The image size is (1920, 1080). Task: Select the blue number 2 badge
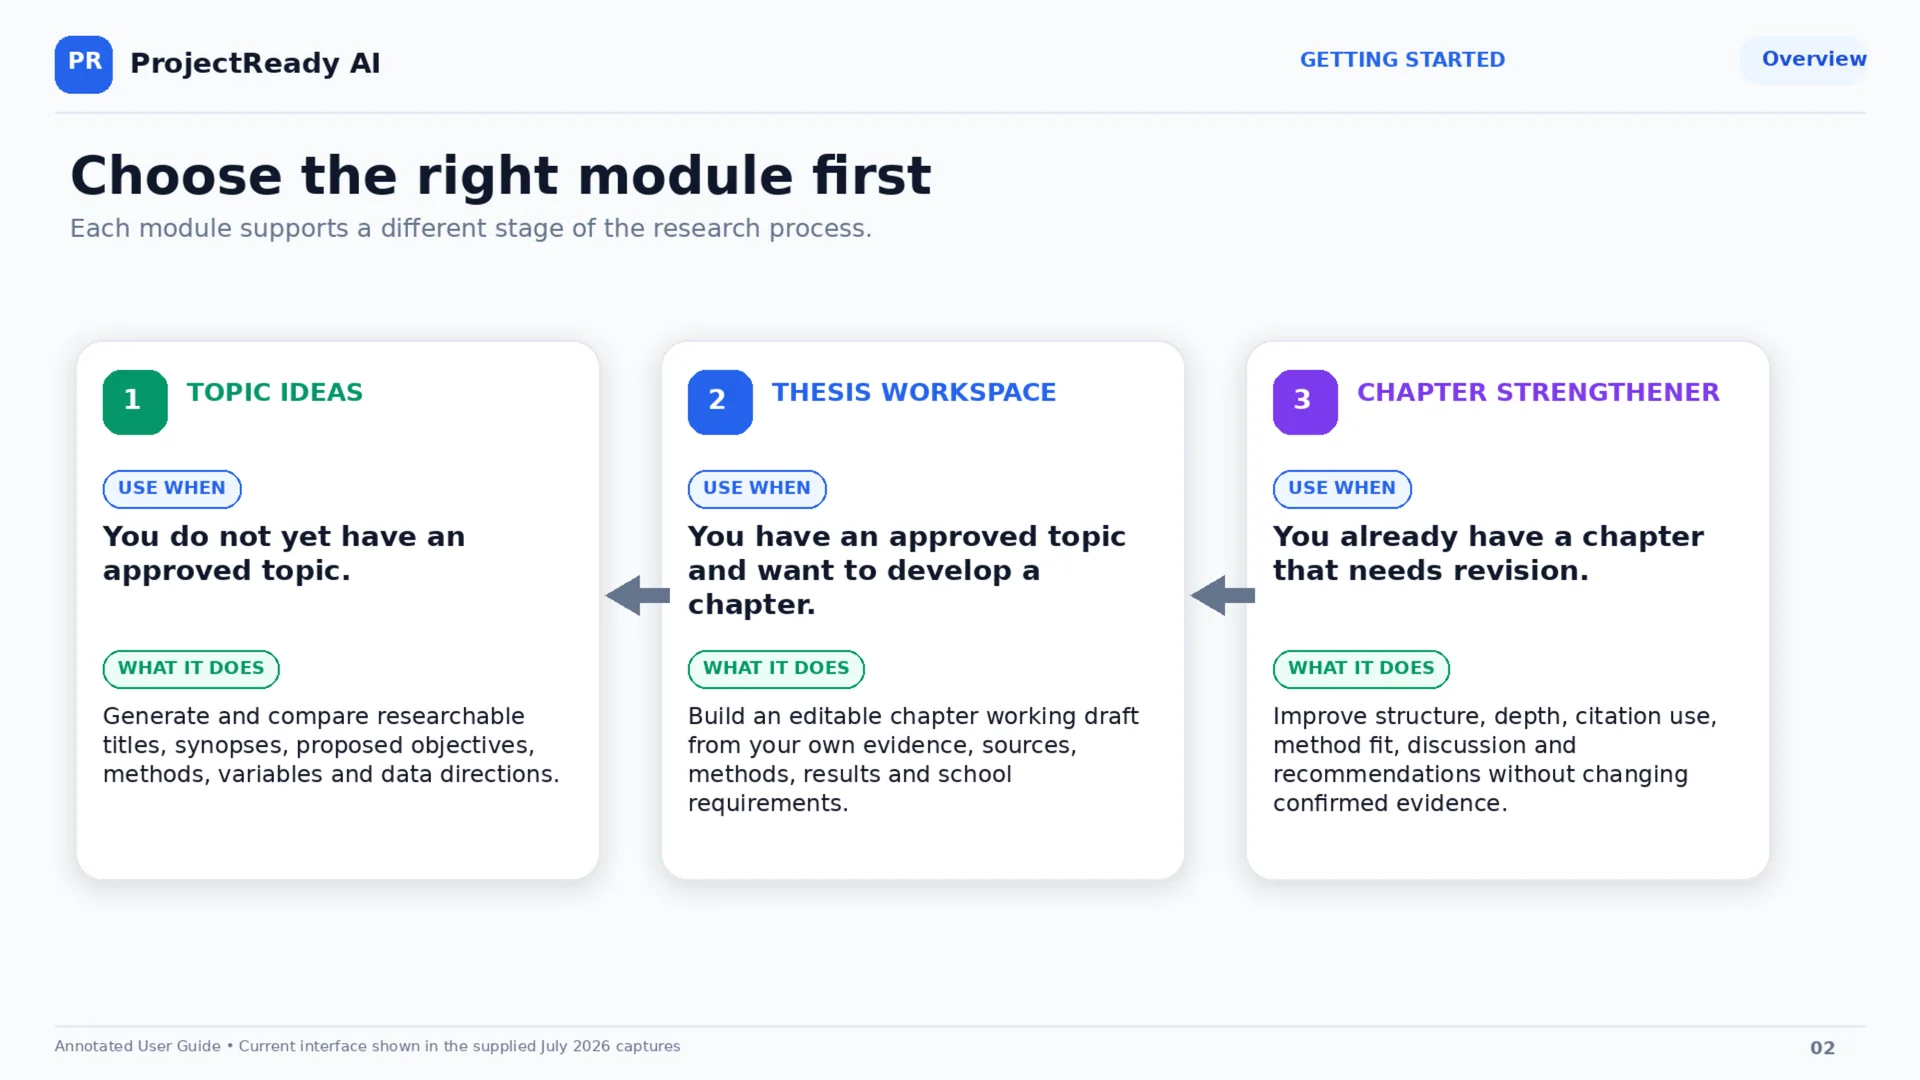tap(720, 402)
